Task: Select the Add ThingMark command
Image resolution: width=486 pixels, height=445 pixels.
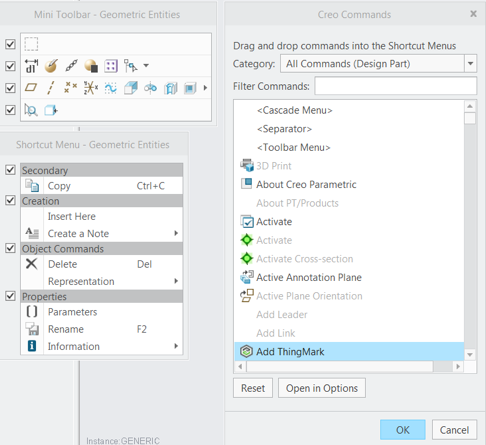Action: [349, 352]
